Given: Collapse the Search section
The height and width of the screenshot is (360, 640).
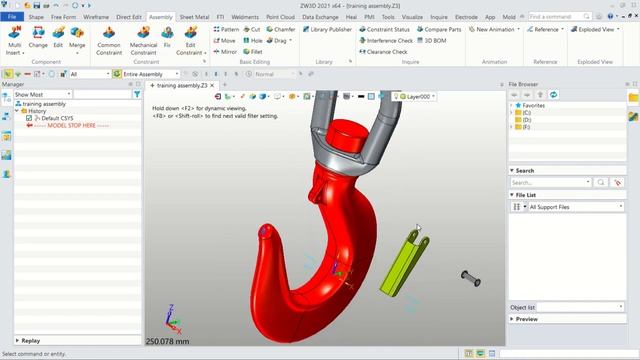Looking at the screenshot, I should [x=512, y=170].
